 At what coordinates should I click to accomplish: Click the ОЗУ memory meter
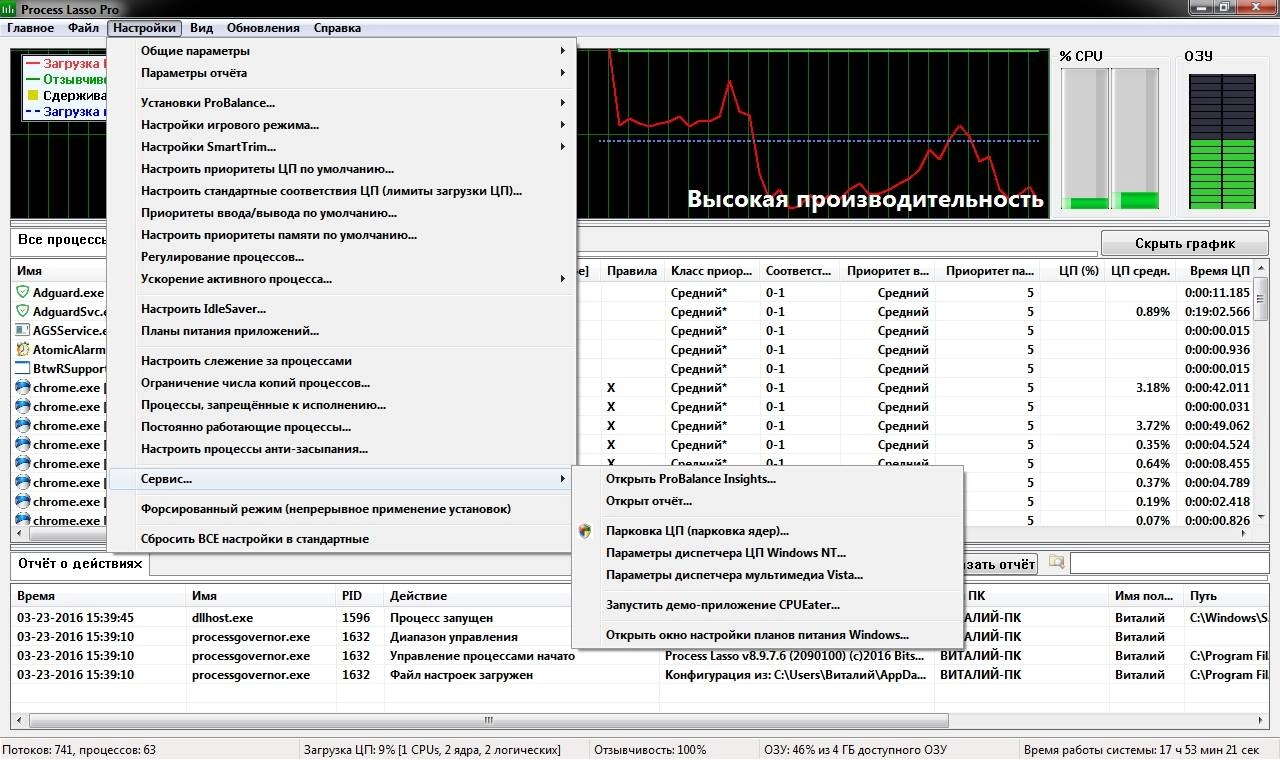(1221, 141)
